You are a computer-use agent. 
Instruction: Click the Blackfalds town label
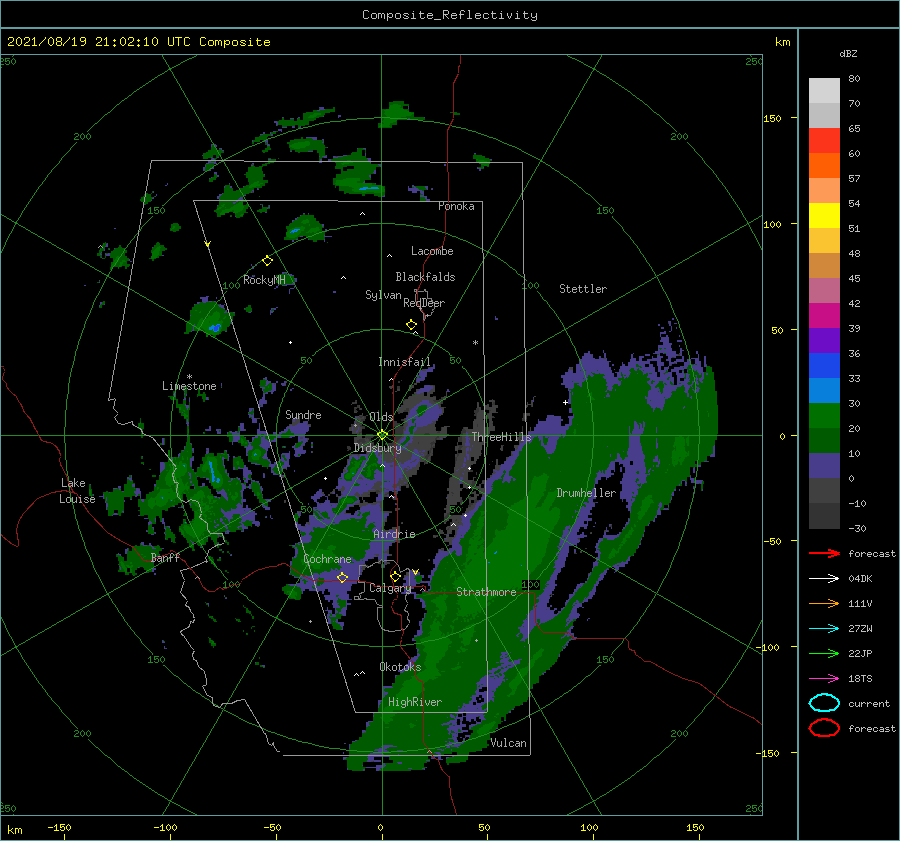[425, 277]
